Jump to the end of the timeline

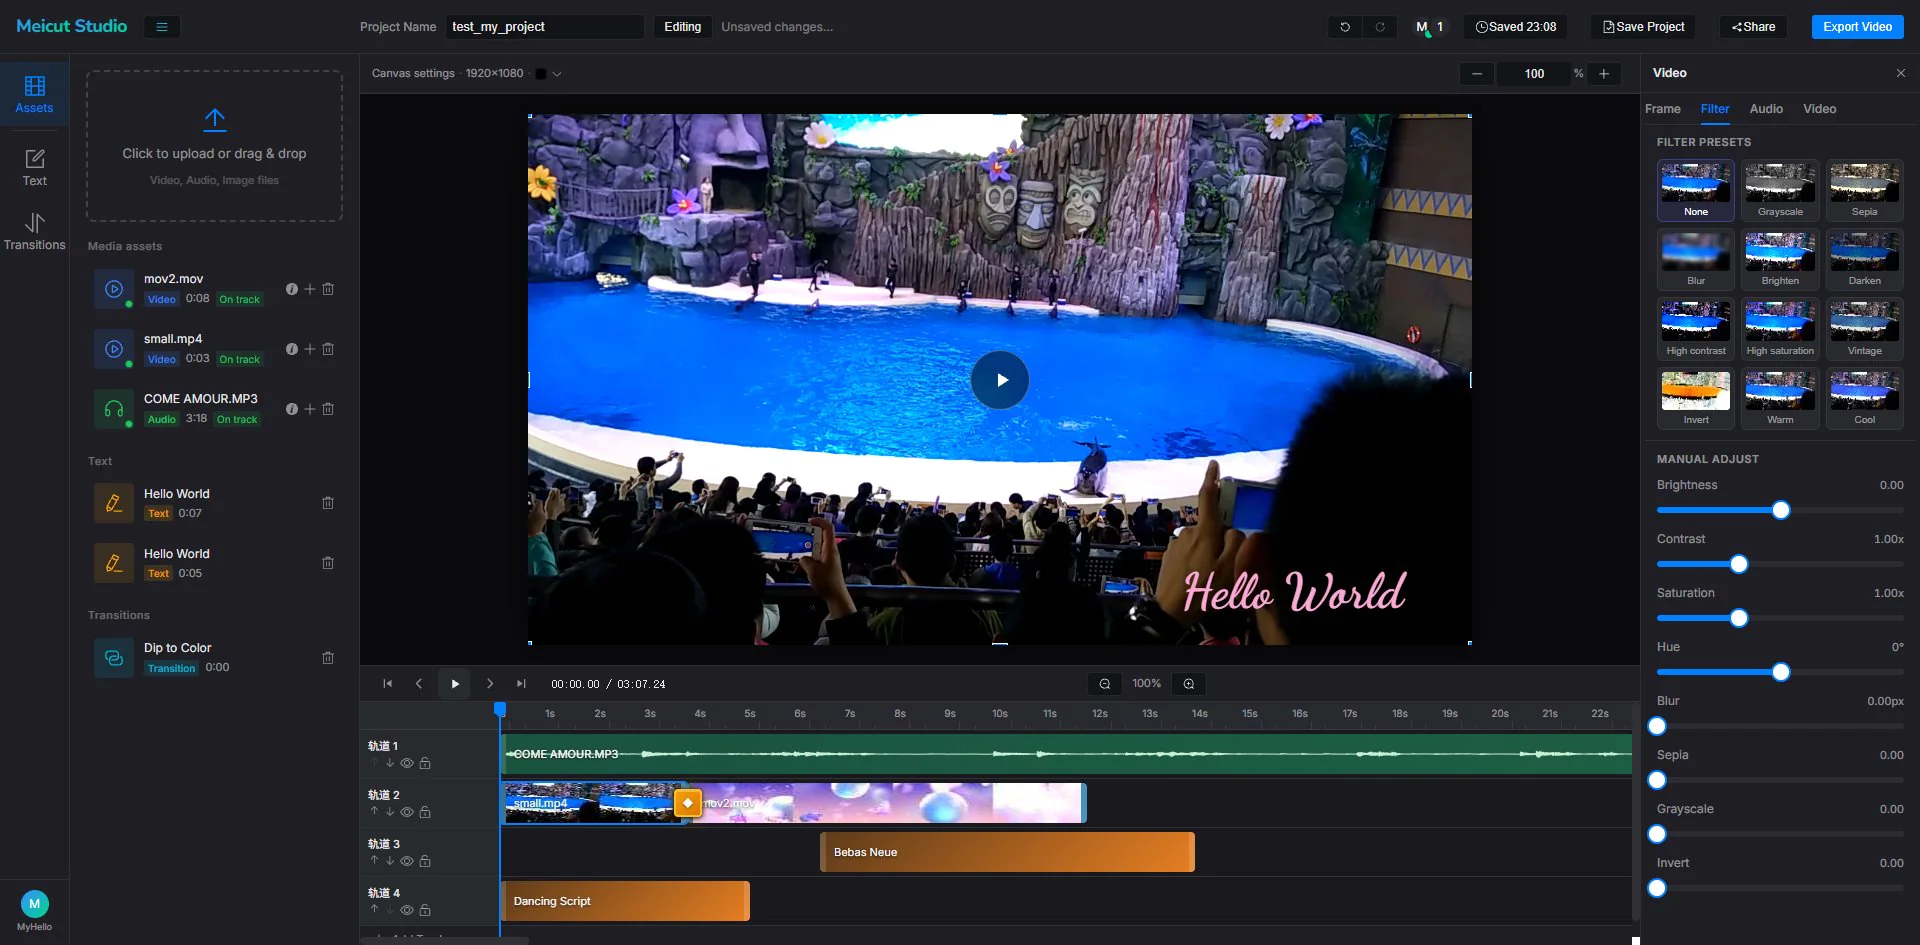click(x=521, y=684)
